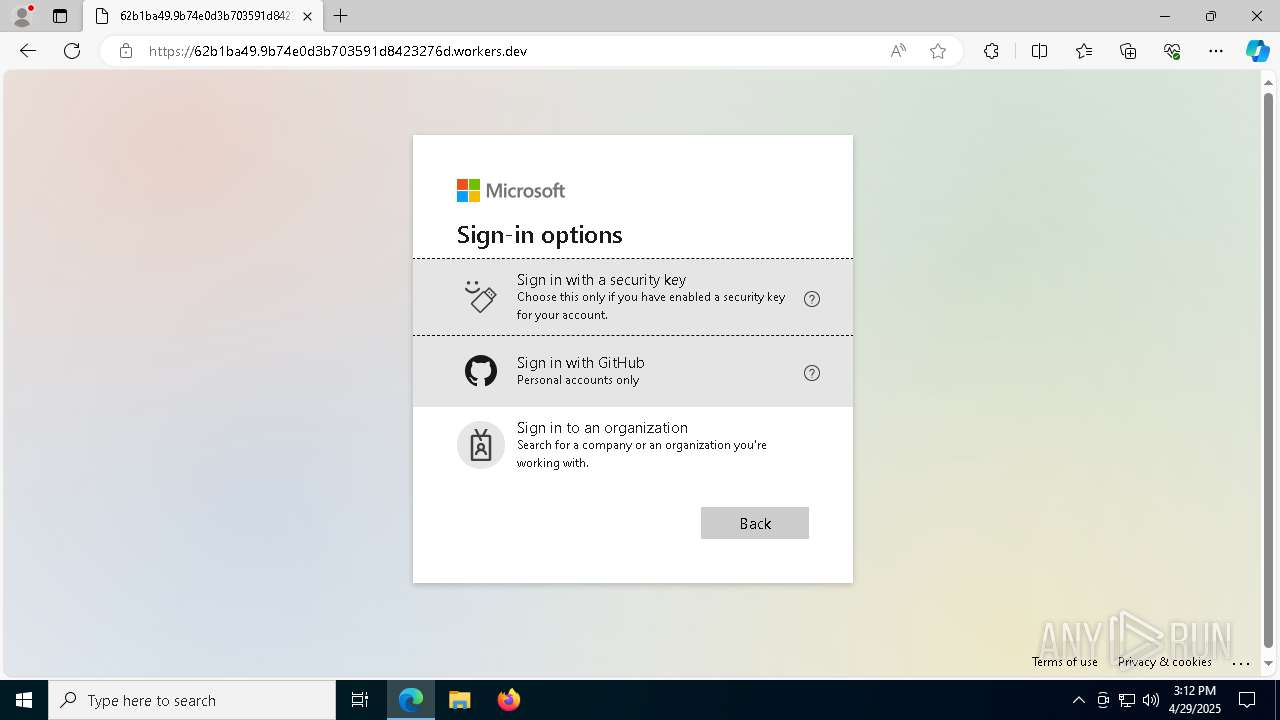Open the browser profile icon
1280x720 pixels.
coord(22,16)
